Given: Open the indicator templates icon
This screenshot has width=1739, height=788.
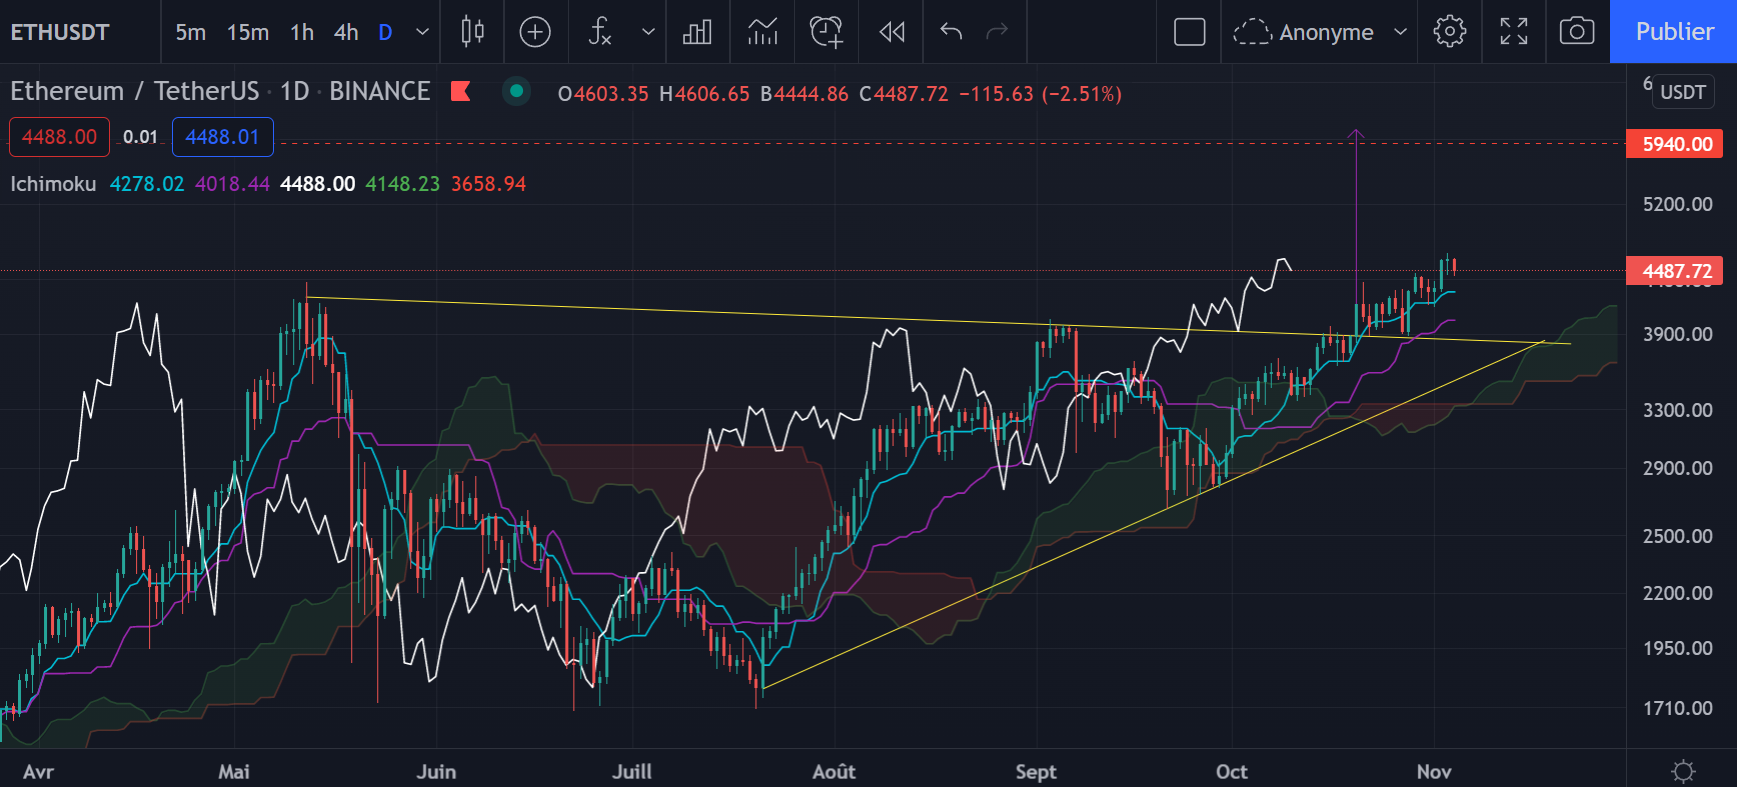Looking at the screenshot, I should click(x=762, y=32).
